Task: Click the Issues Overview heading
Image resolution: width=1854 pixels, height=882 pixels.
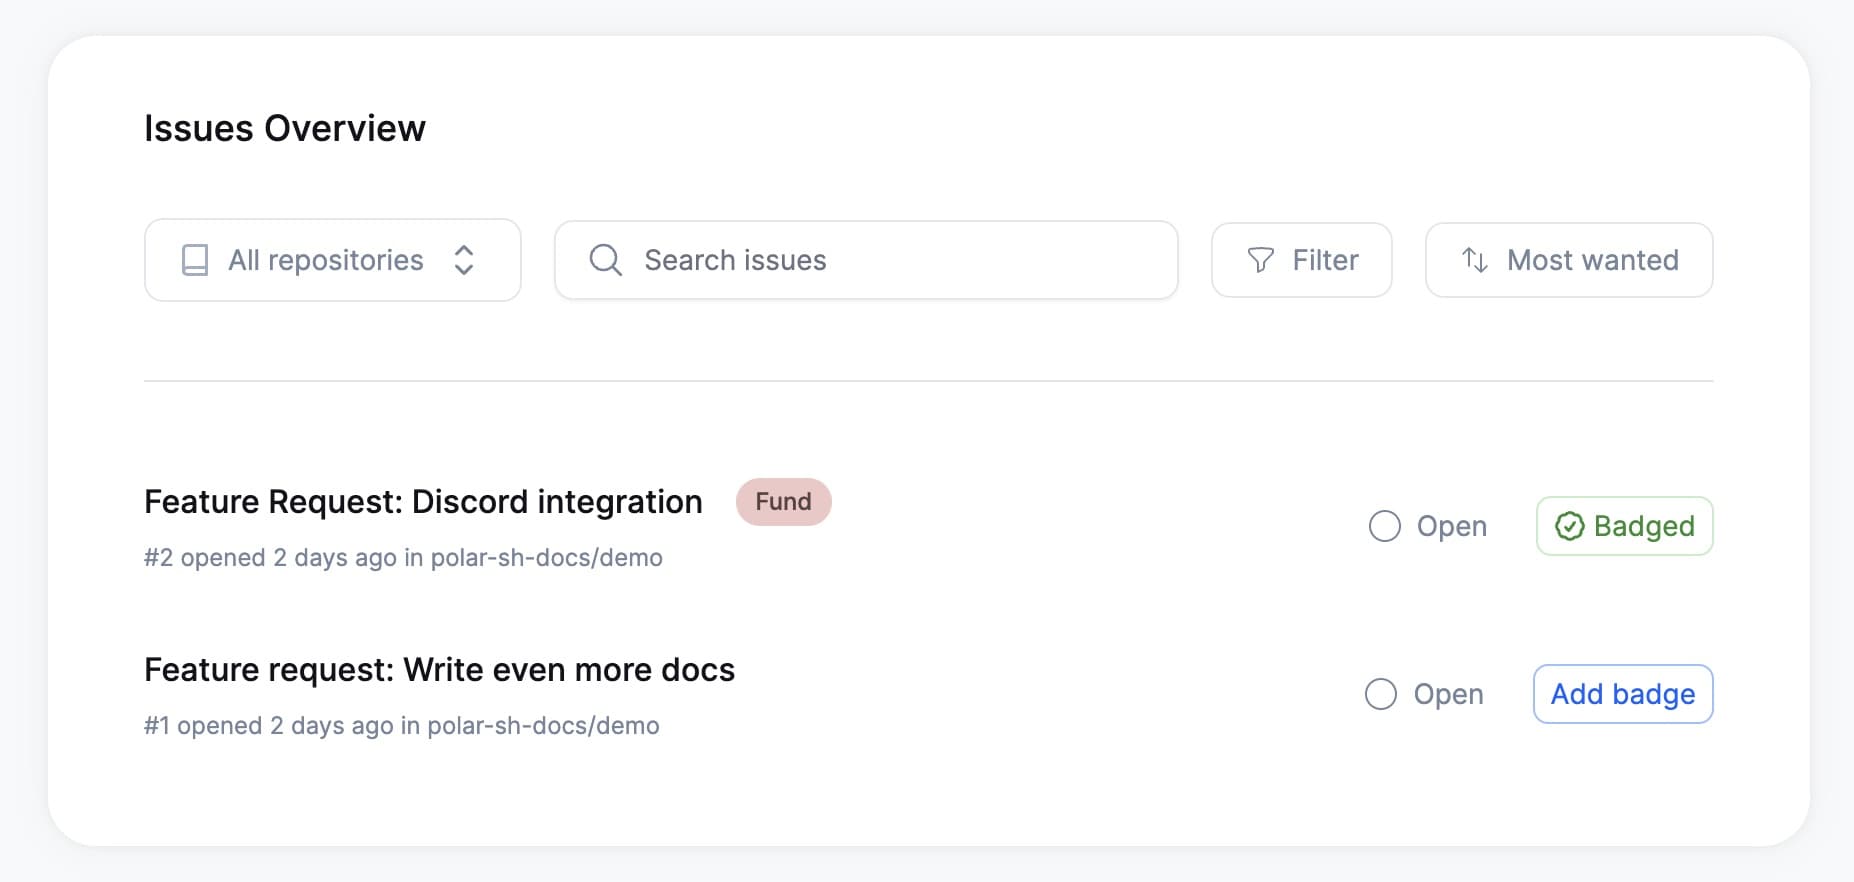Action: pyautogui.click(x=285, y=128)
